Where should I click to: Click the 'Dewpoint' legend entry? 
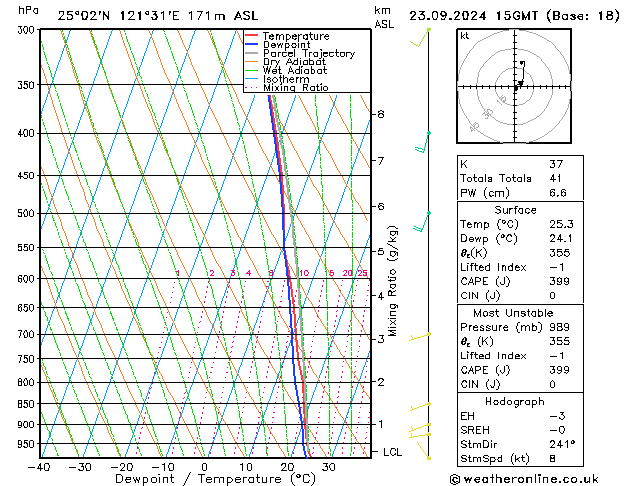pyautogui.click(x=286, y=45)
